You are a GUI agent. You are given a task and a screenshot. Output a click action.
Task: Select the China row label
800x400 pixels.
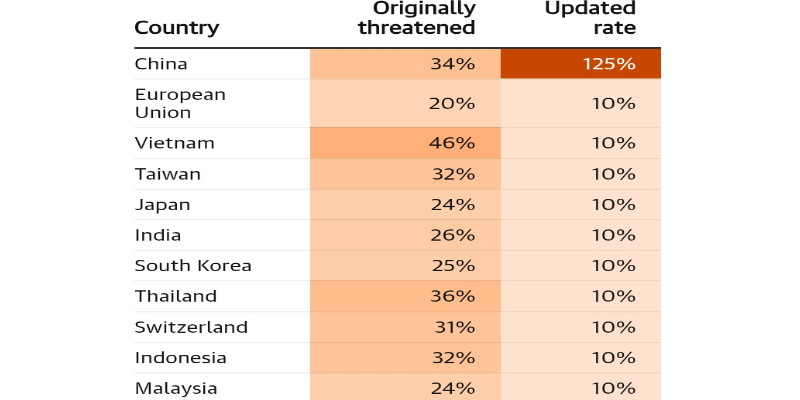pyautogui.click(x=161, y=64)
